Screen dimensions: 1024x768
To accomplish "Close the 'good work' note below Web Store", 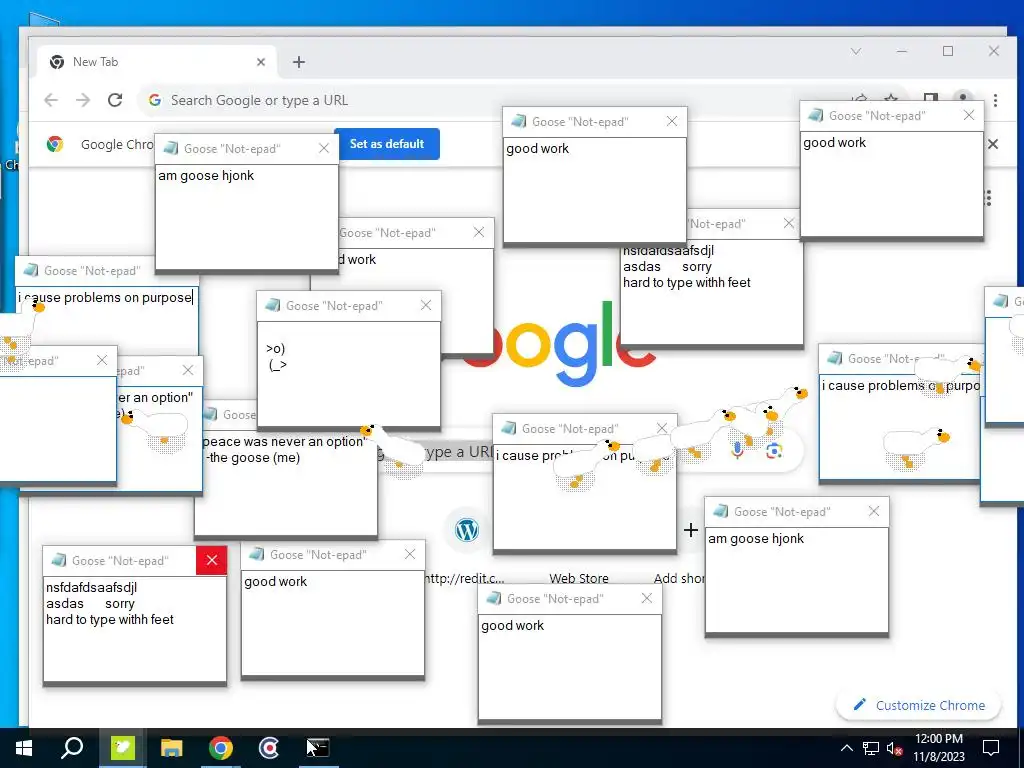I will coord(647,598).
